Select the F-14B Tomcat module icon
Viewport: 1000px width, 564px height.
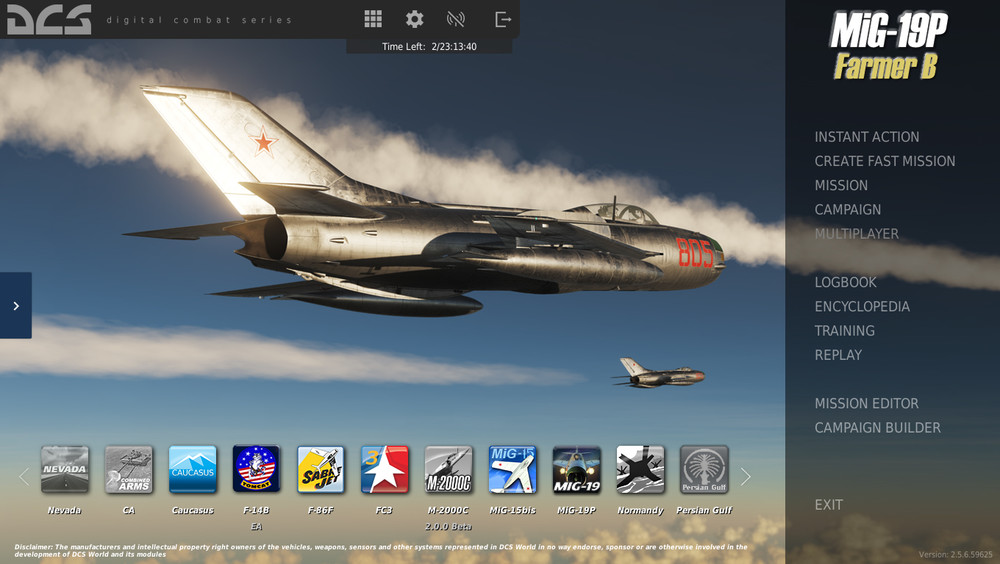256,469
